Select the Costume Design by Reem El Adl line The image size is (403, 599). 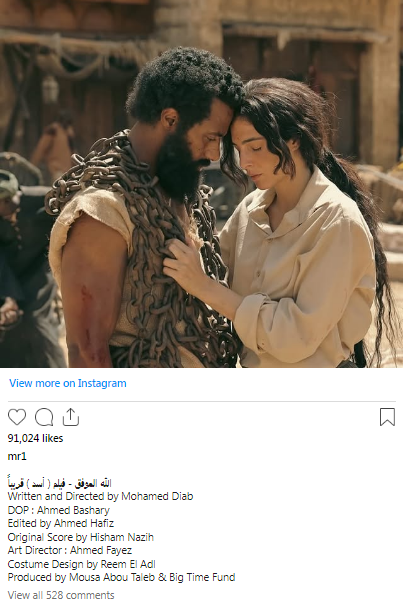tap(81, 564)
